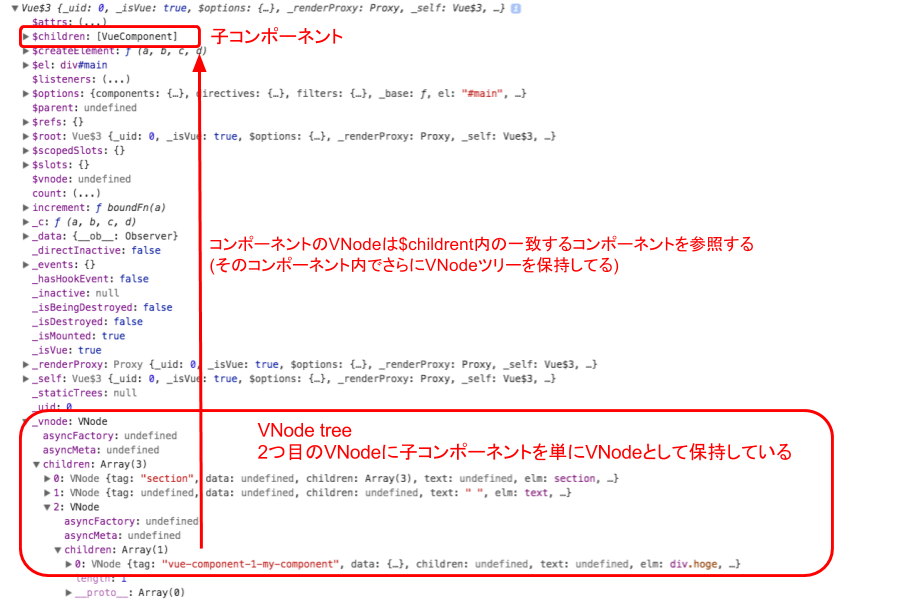The width and height of the screenshot is (924, 601).
Task: Expand VNode 0 with tag "section"
Action: click(47, 478)
